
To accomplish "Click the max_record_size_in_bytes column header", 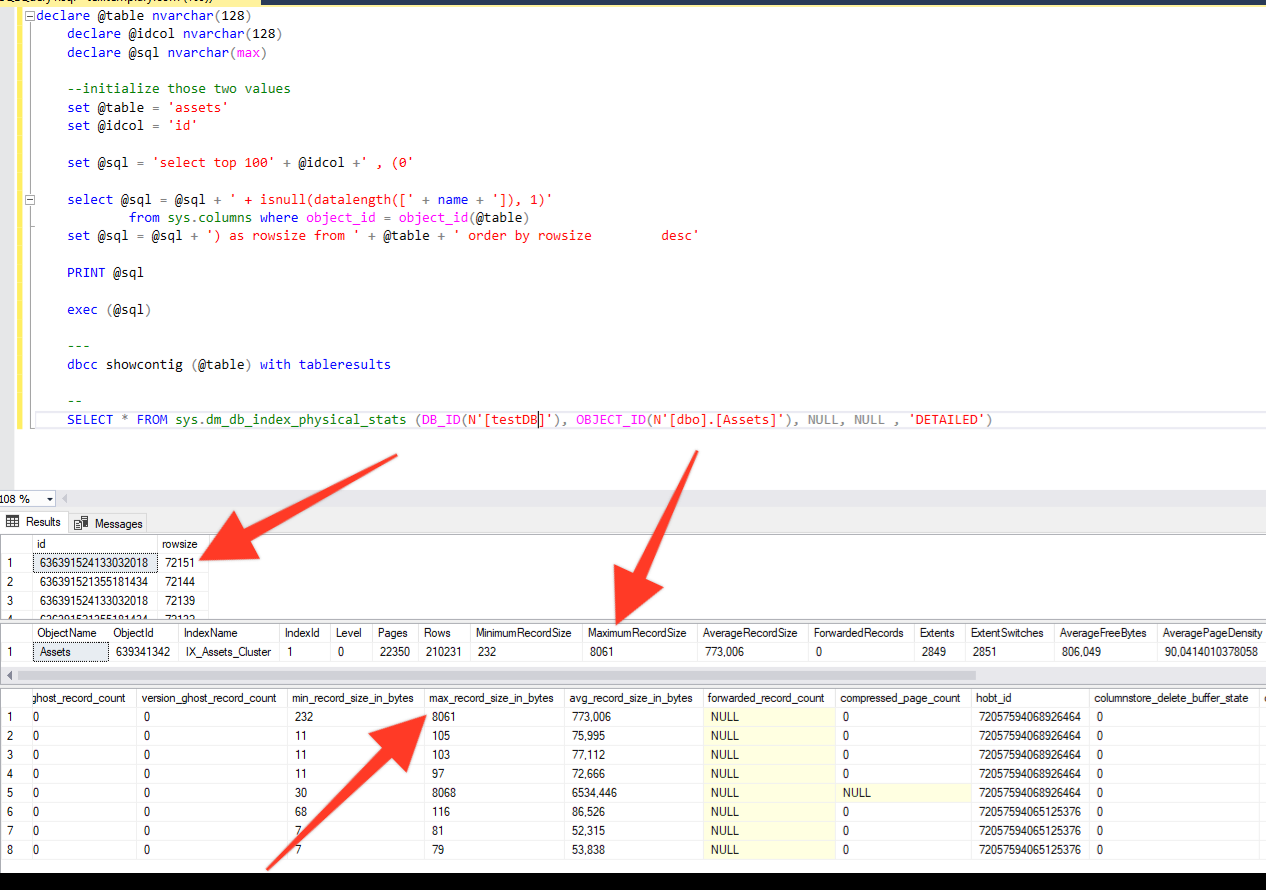I will click(491, 698).
